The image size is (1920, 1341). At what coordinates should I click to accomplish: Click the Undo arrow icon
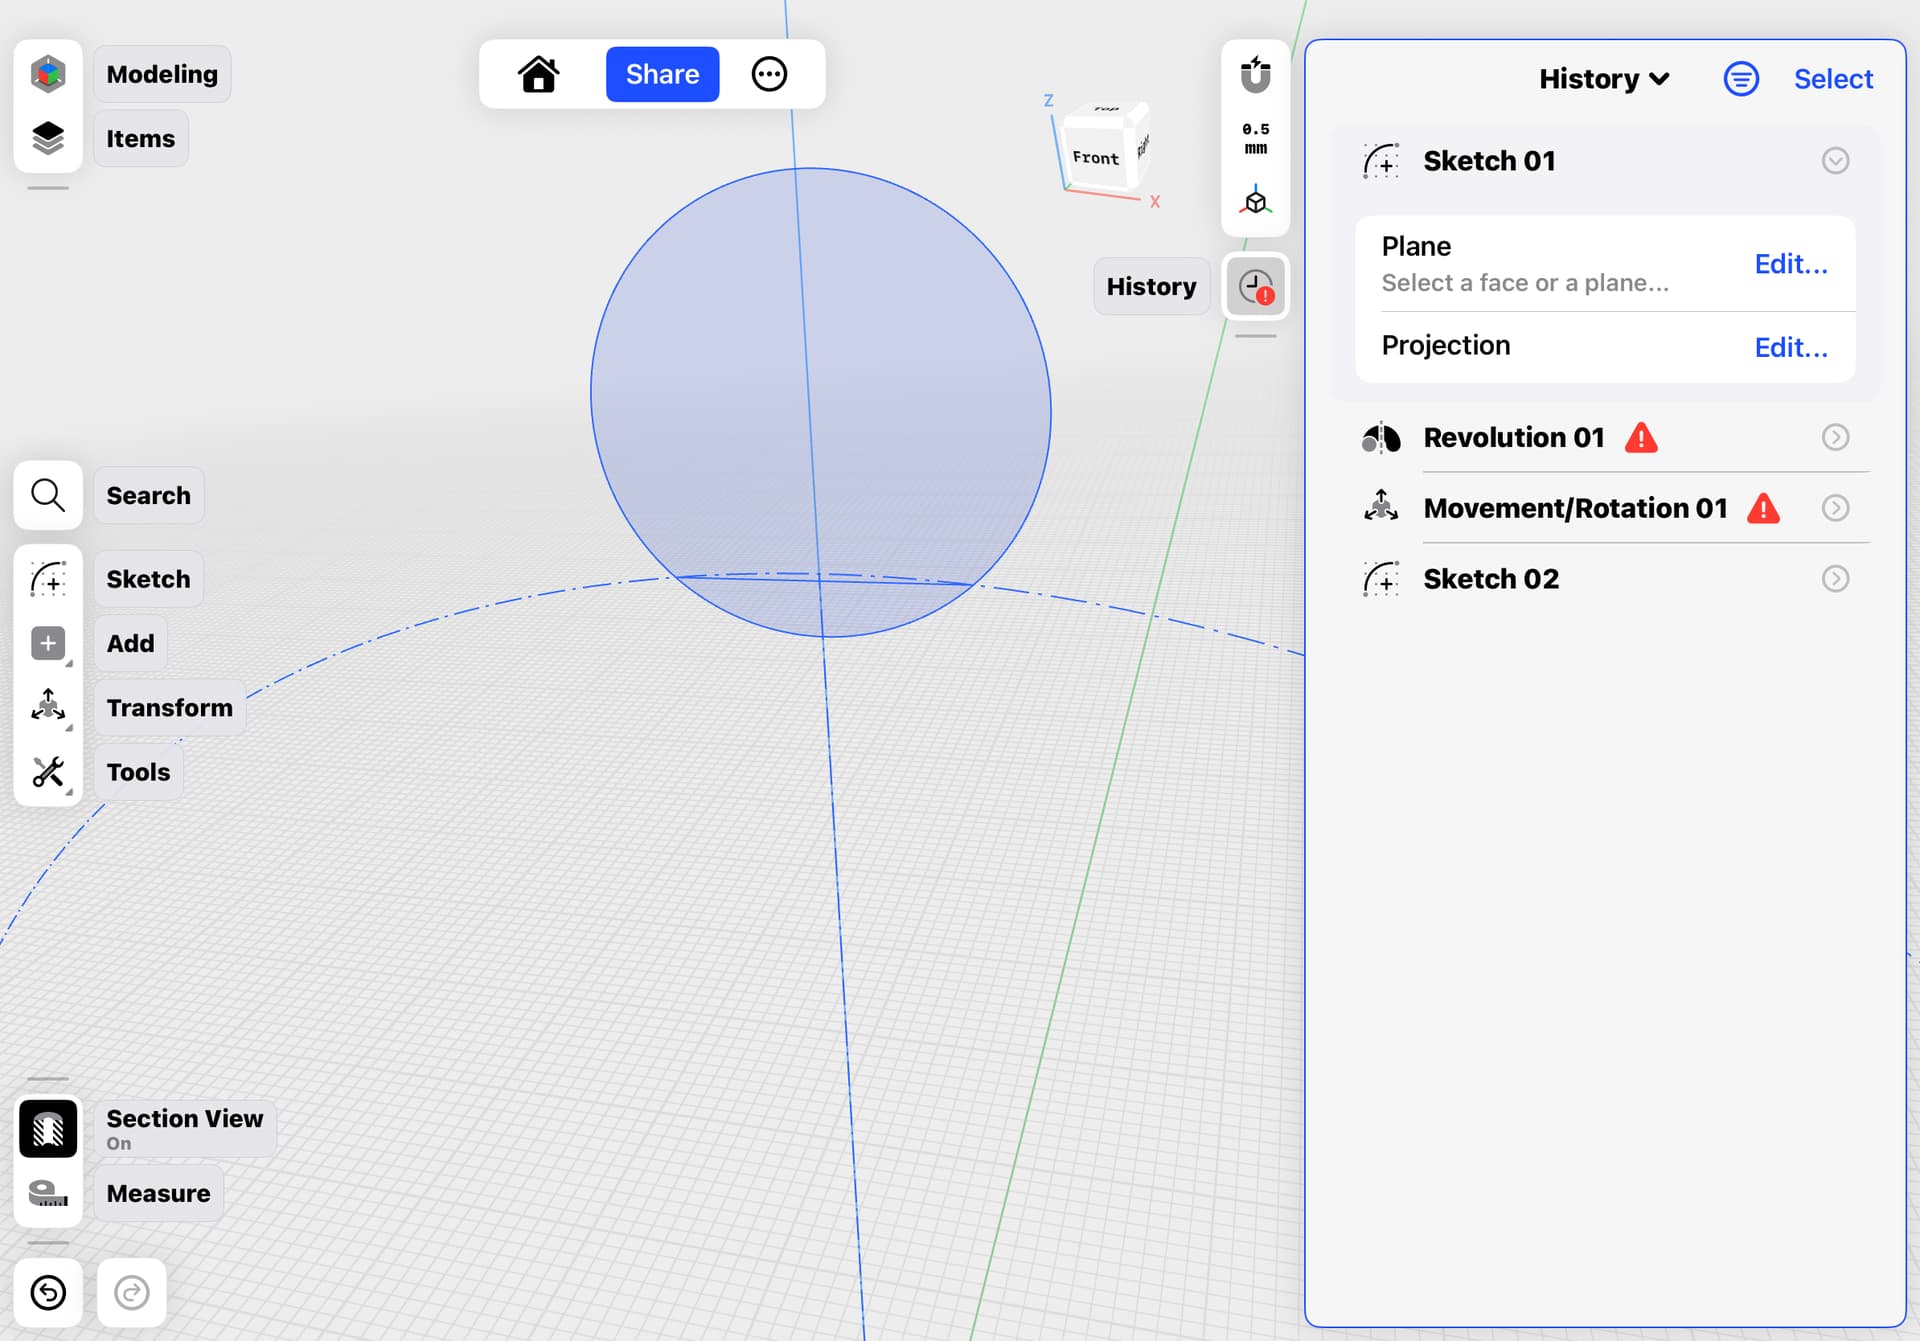(48, 1293)
